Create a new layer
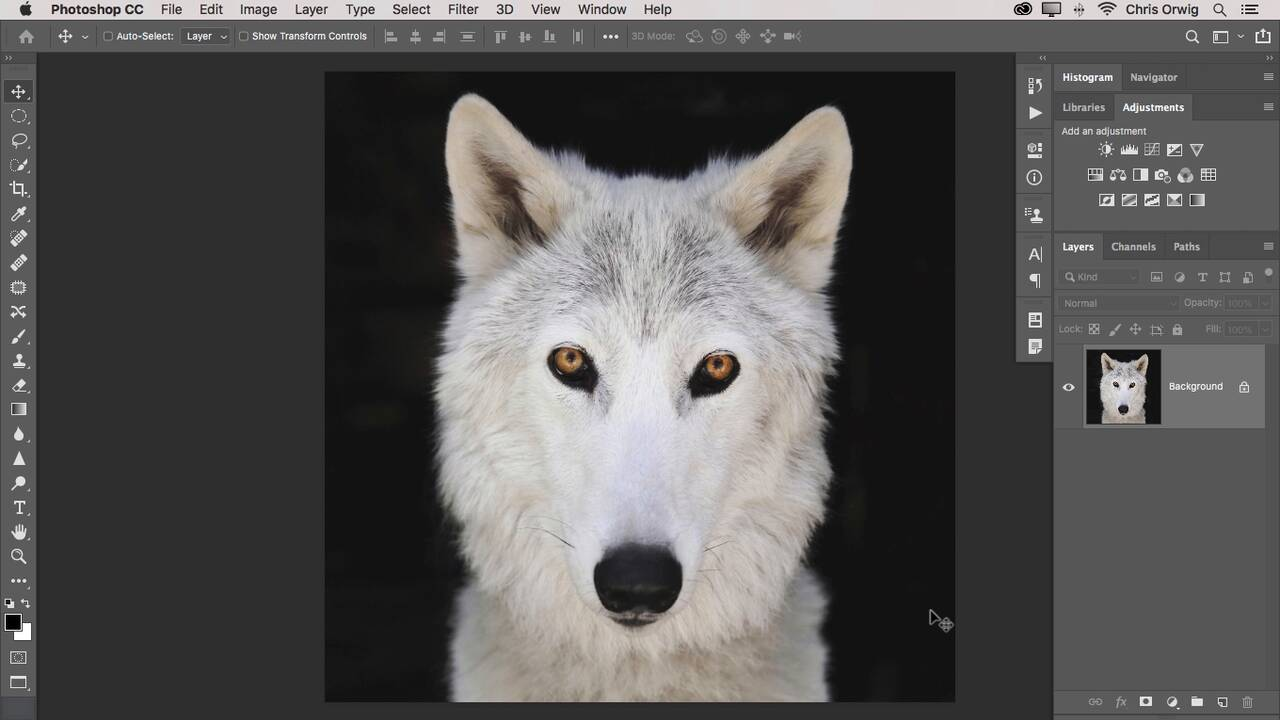Image resolution: width=1280 pixels, height=720 pixels. [x=1222, y=702]
